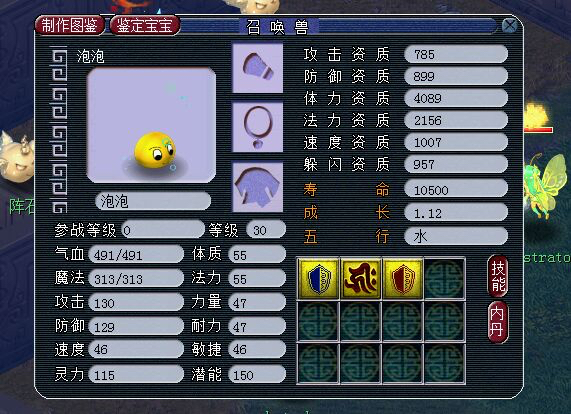The image size is (571, 414).
Task: Switch to the 技能 skills tab
Action: 497,276
